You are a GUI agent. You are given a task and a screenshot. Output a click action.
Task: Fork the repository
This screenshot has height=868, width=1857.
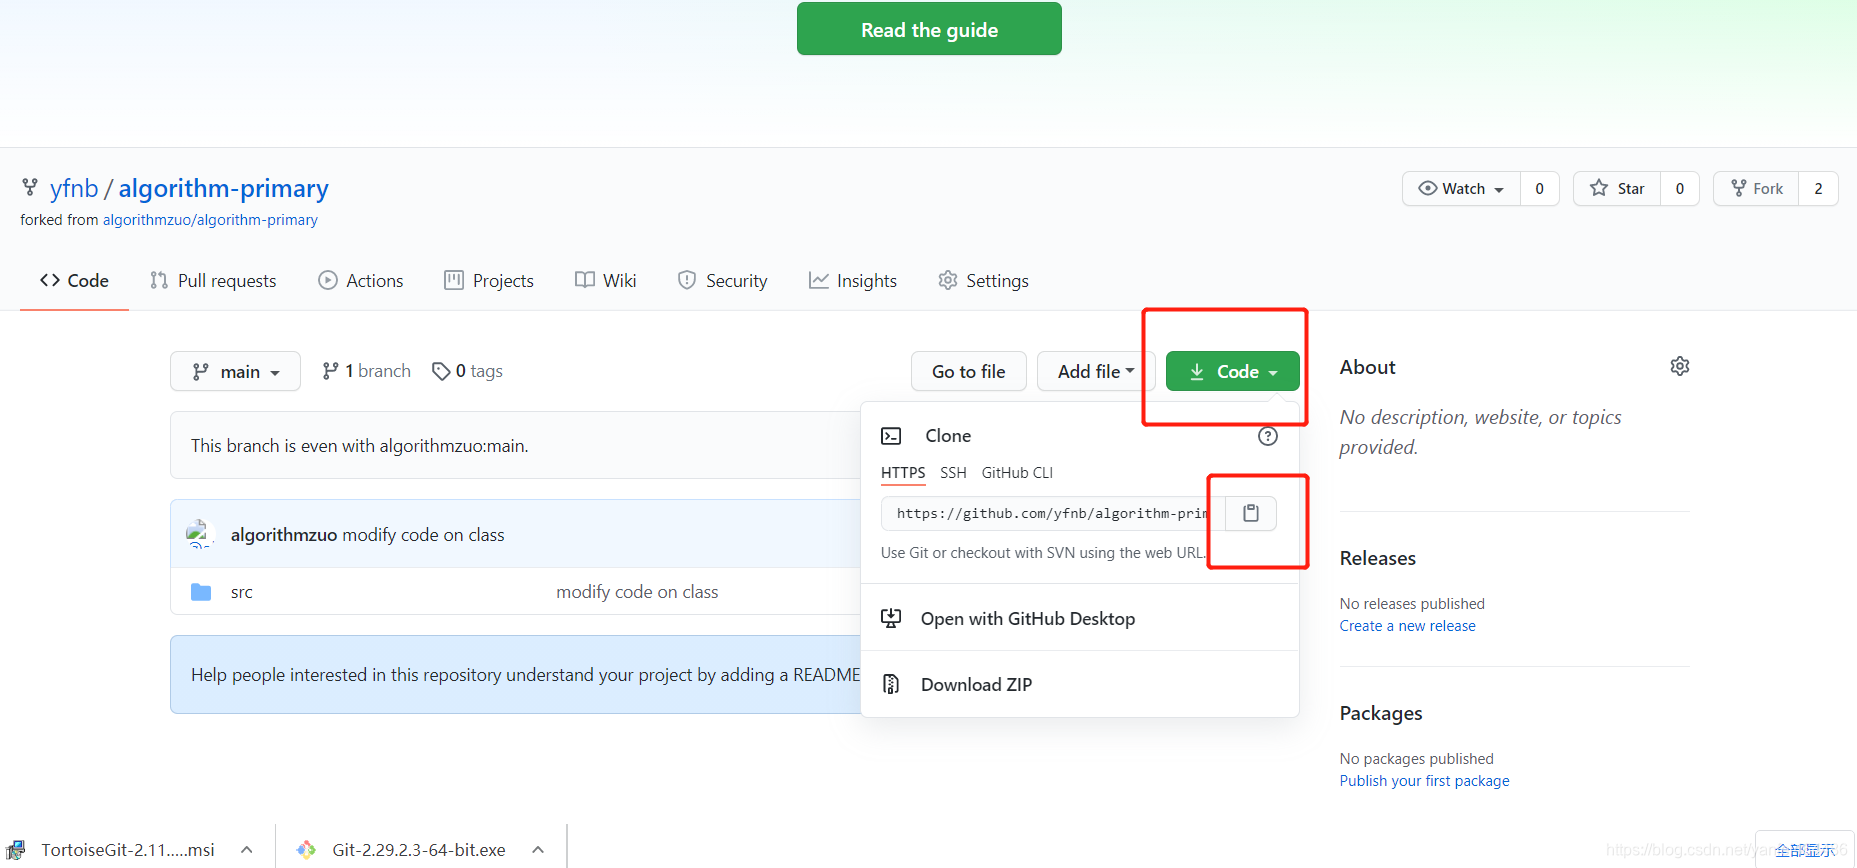(x=1756, y=188)
